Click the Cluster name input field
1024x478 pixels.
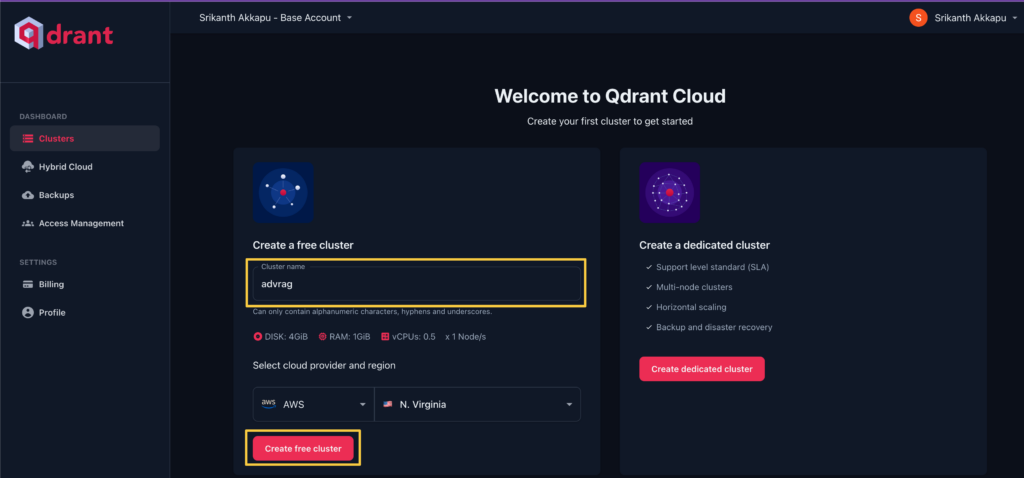tap(417, 283)
